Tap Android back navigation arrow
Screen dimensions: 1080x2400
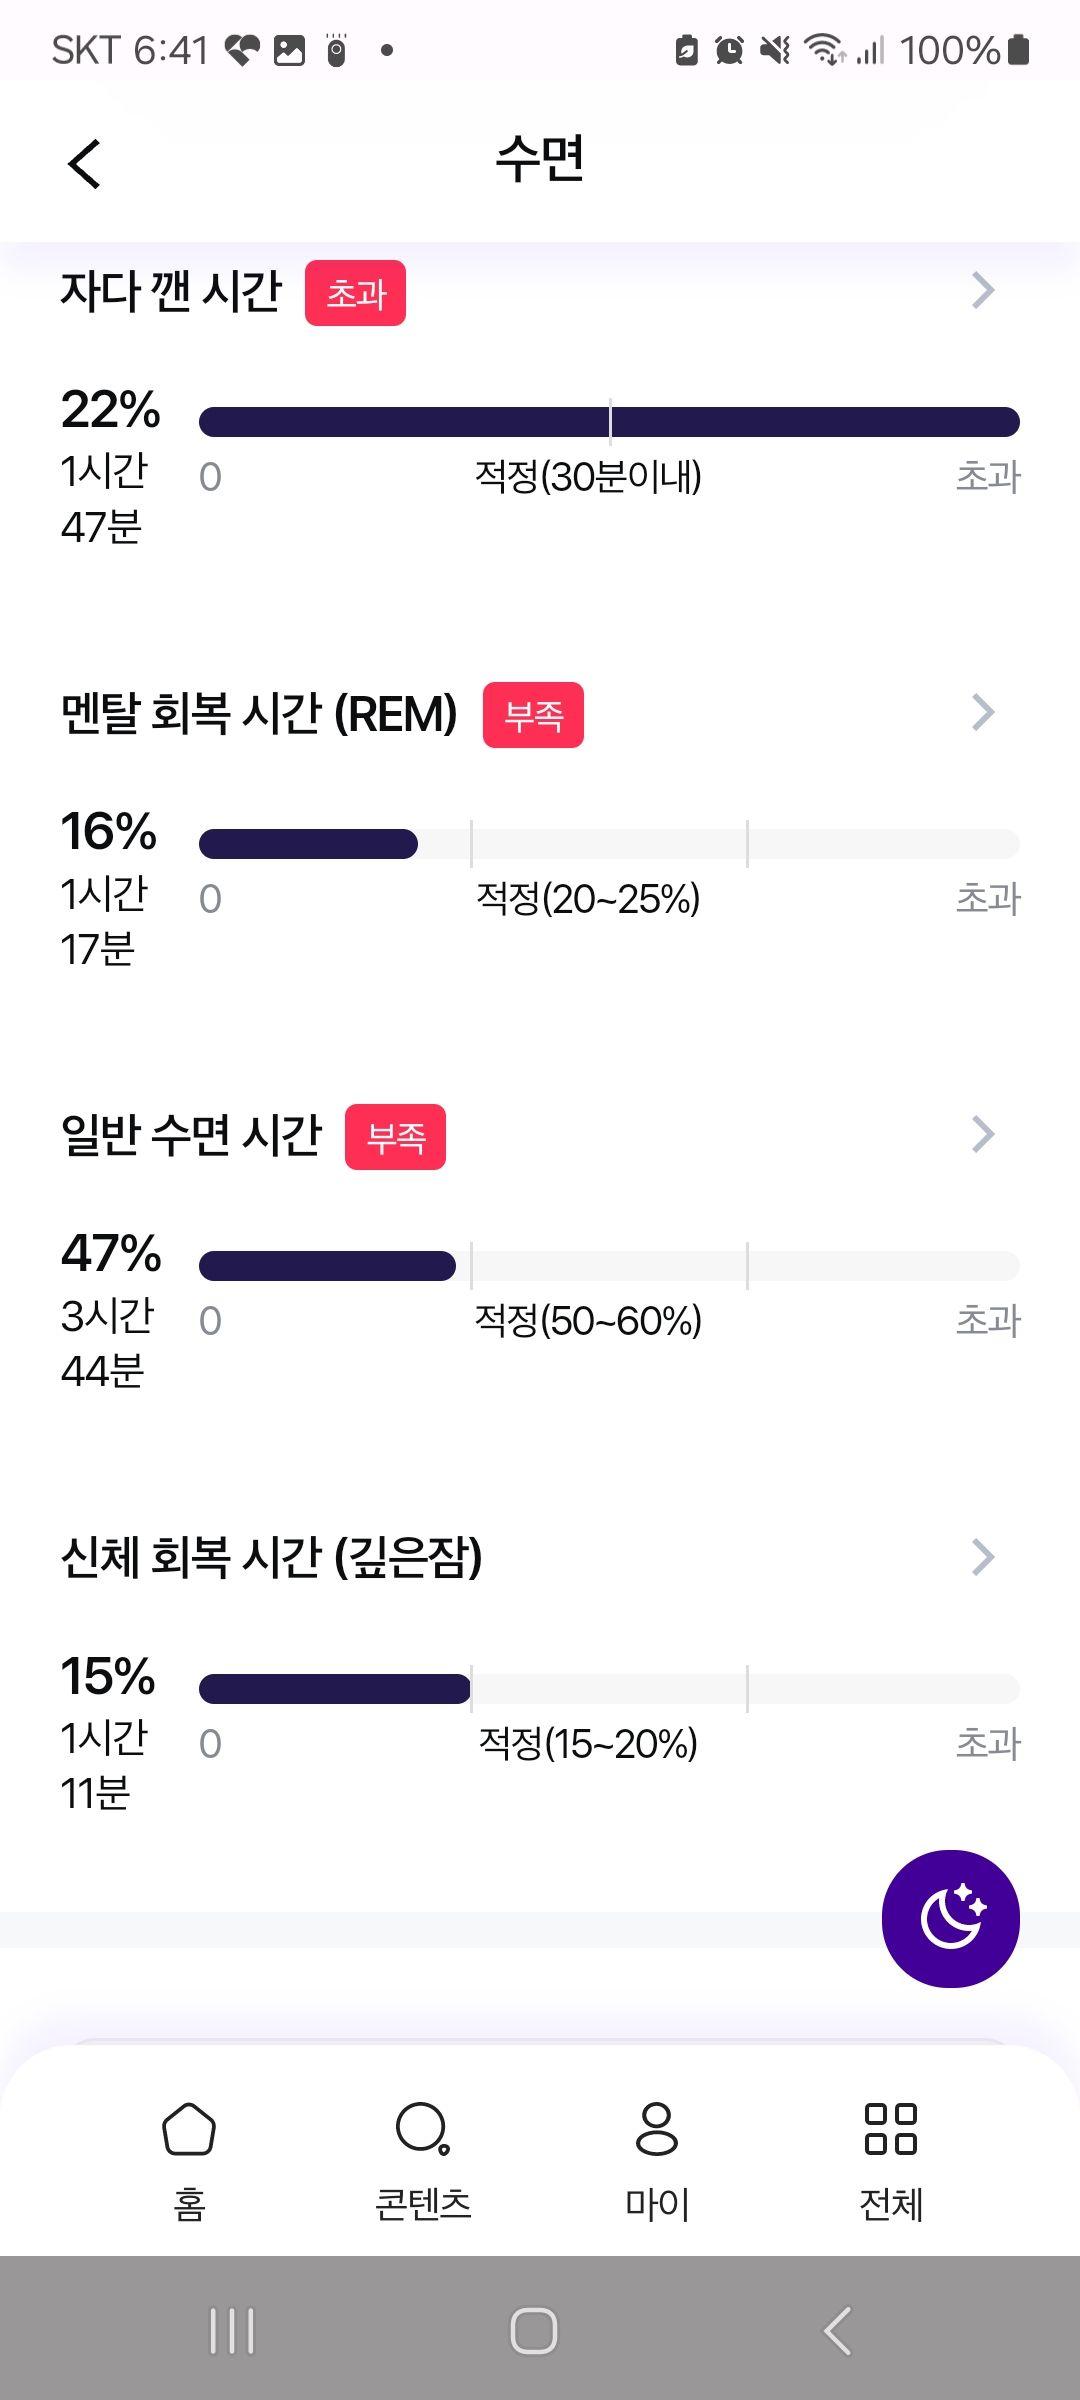(x=838, y=2331)
